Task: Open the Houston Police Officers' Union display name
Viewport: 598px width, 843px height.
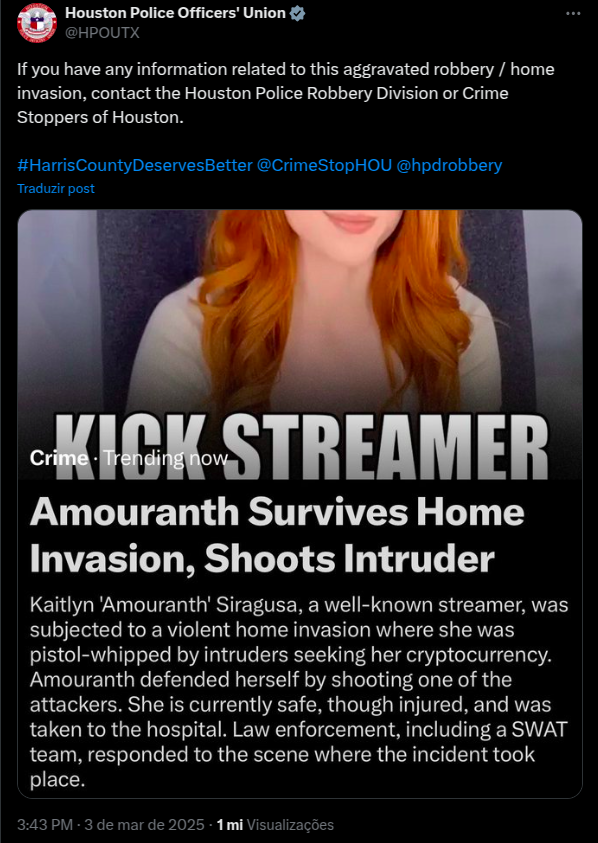Action: pyautogui.click(x=175, y=13)
